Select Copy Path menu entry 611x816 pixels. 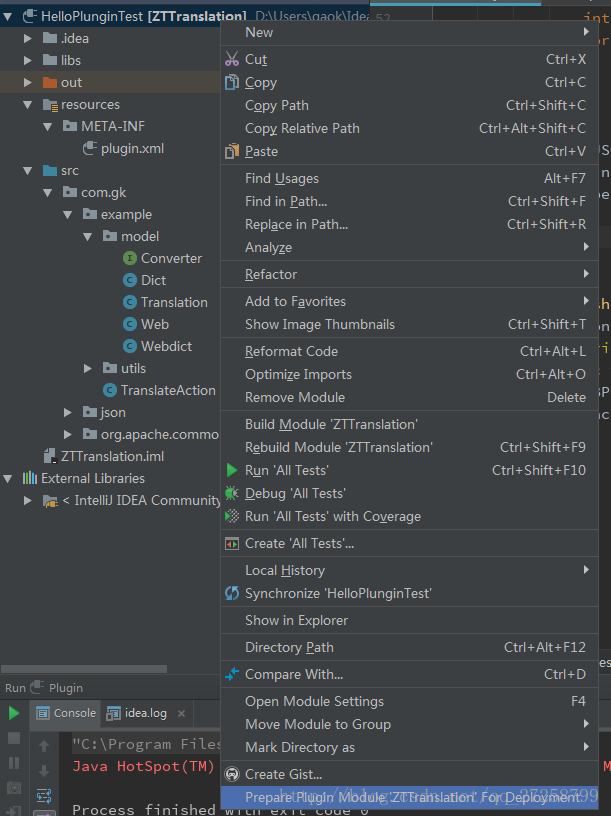pos(410,105)
